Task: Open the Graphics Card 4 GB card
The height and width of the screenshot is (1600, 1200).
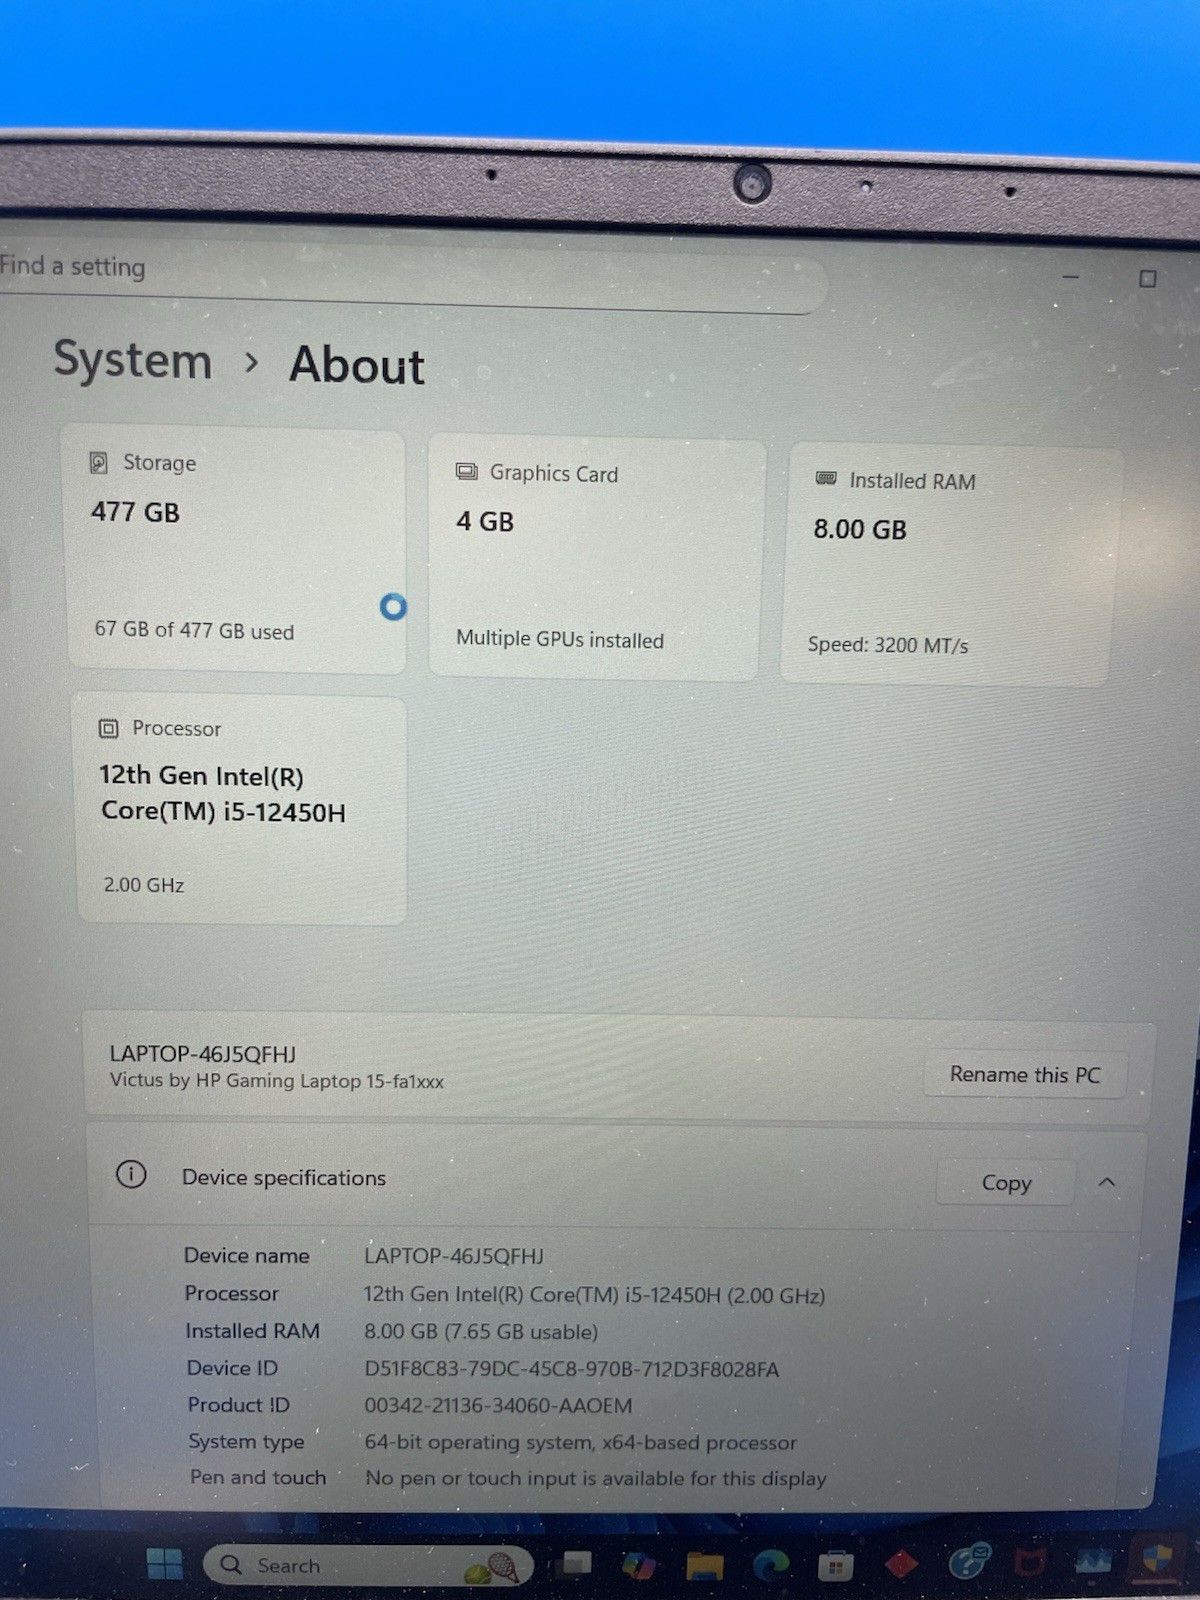Action: tap(597, 558)
